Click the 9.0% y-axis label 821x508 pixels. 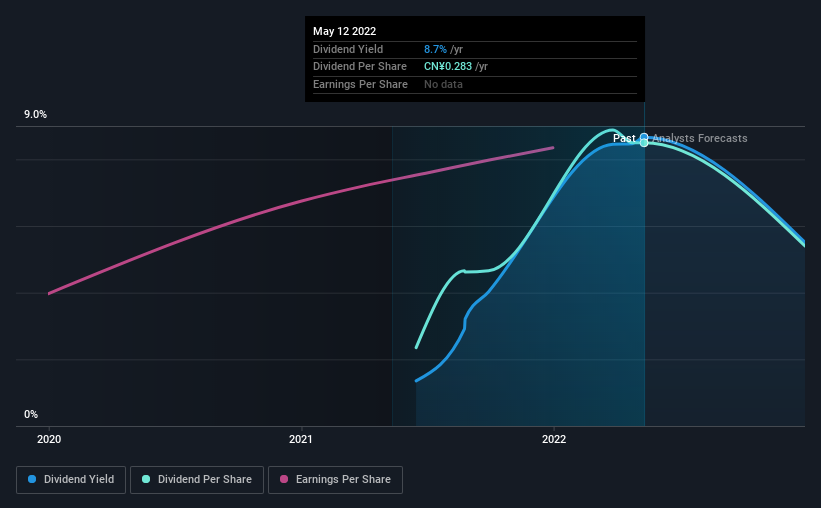point(35,115)
